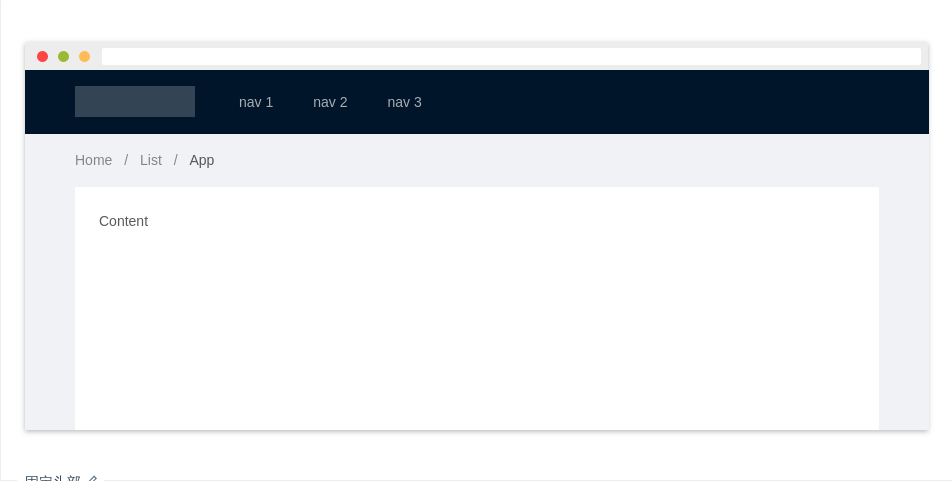Click the green dot in the mock browser bar
This screenshot has height=481, width=952.
[63, 56]
